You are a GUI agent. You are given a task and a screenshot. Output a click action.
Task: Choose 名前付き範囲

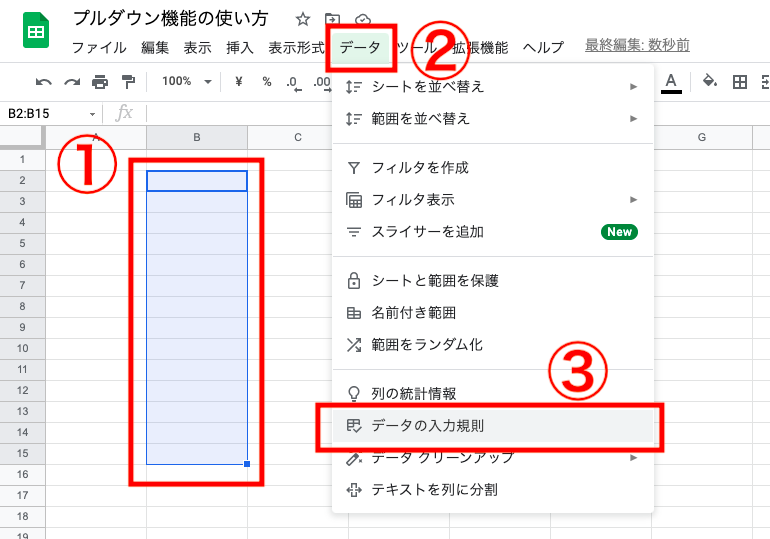[493, 313]
